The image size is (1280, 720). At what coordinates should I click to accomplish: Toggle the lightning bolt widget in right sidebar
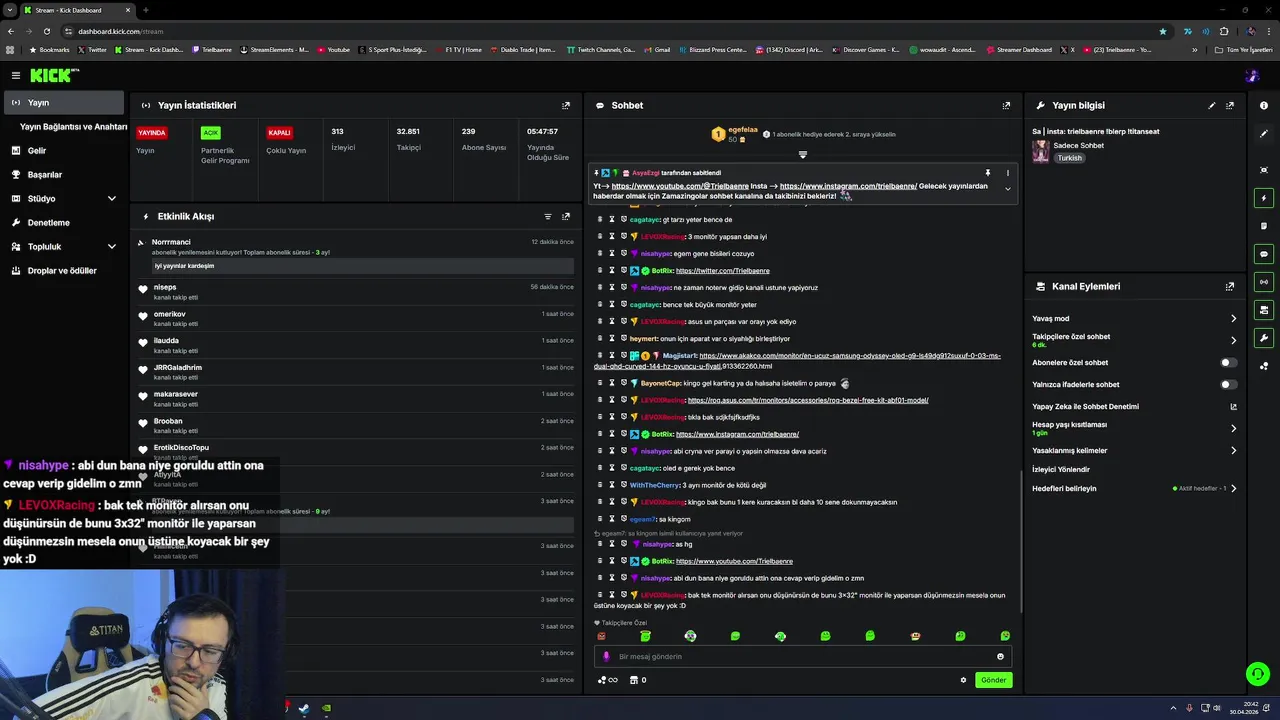pos(1264,198)
